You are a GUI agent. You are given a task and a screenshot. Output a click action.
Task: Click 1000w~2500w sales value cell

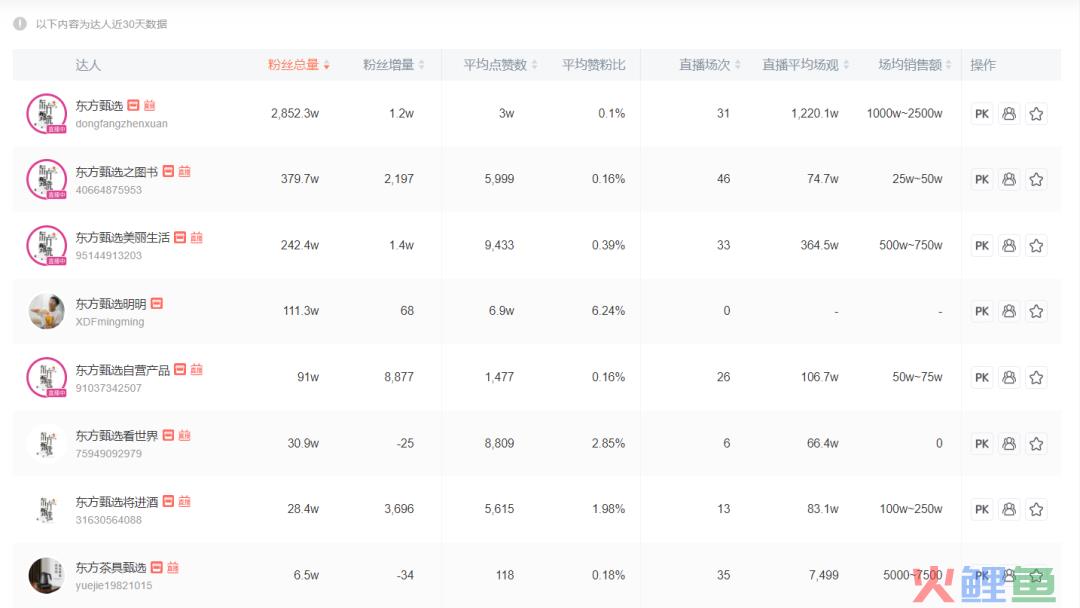904,114
